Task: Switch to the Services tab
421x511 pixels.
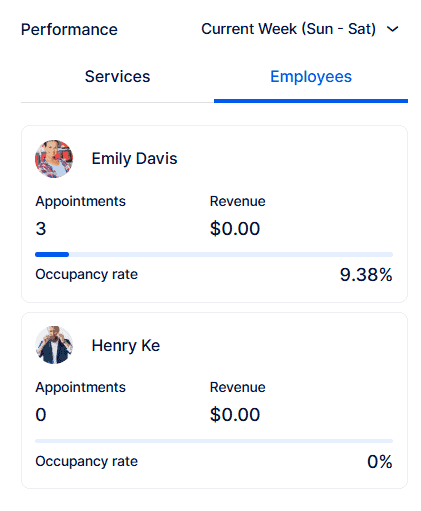Action: pos(117,77)
